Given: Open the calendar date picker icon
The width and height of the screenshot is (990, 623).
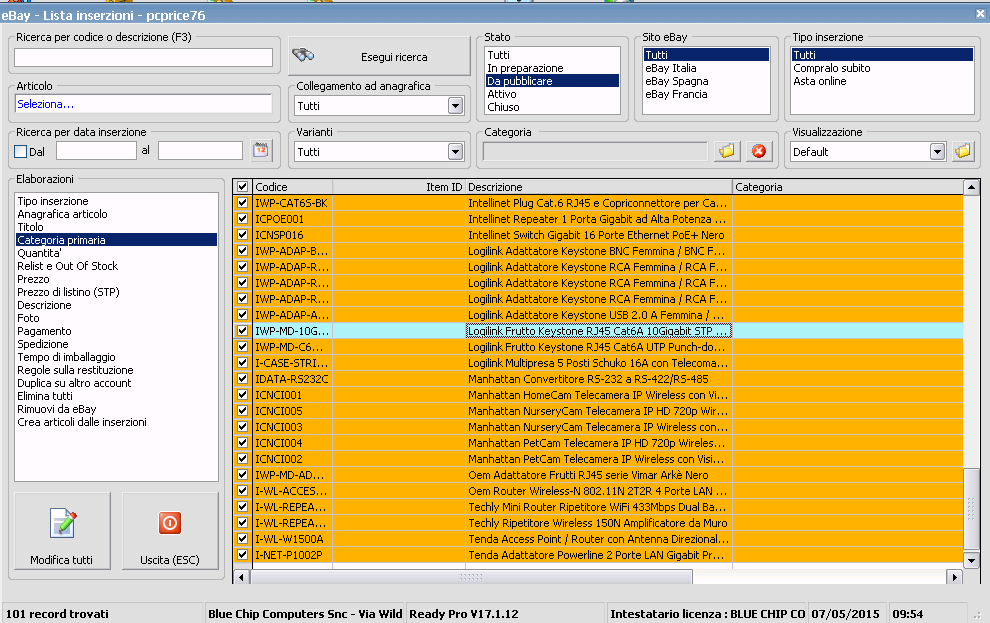Looking at the screenshot, I should 260,150.
